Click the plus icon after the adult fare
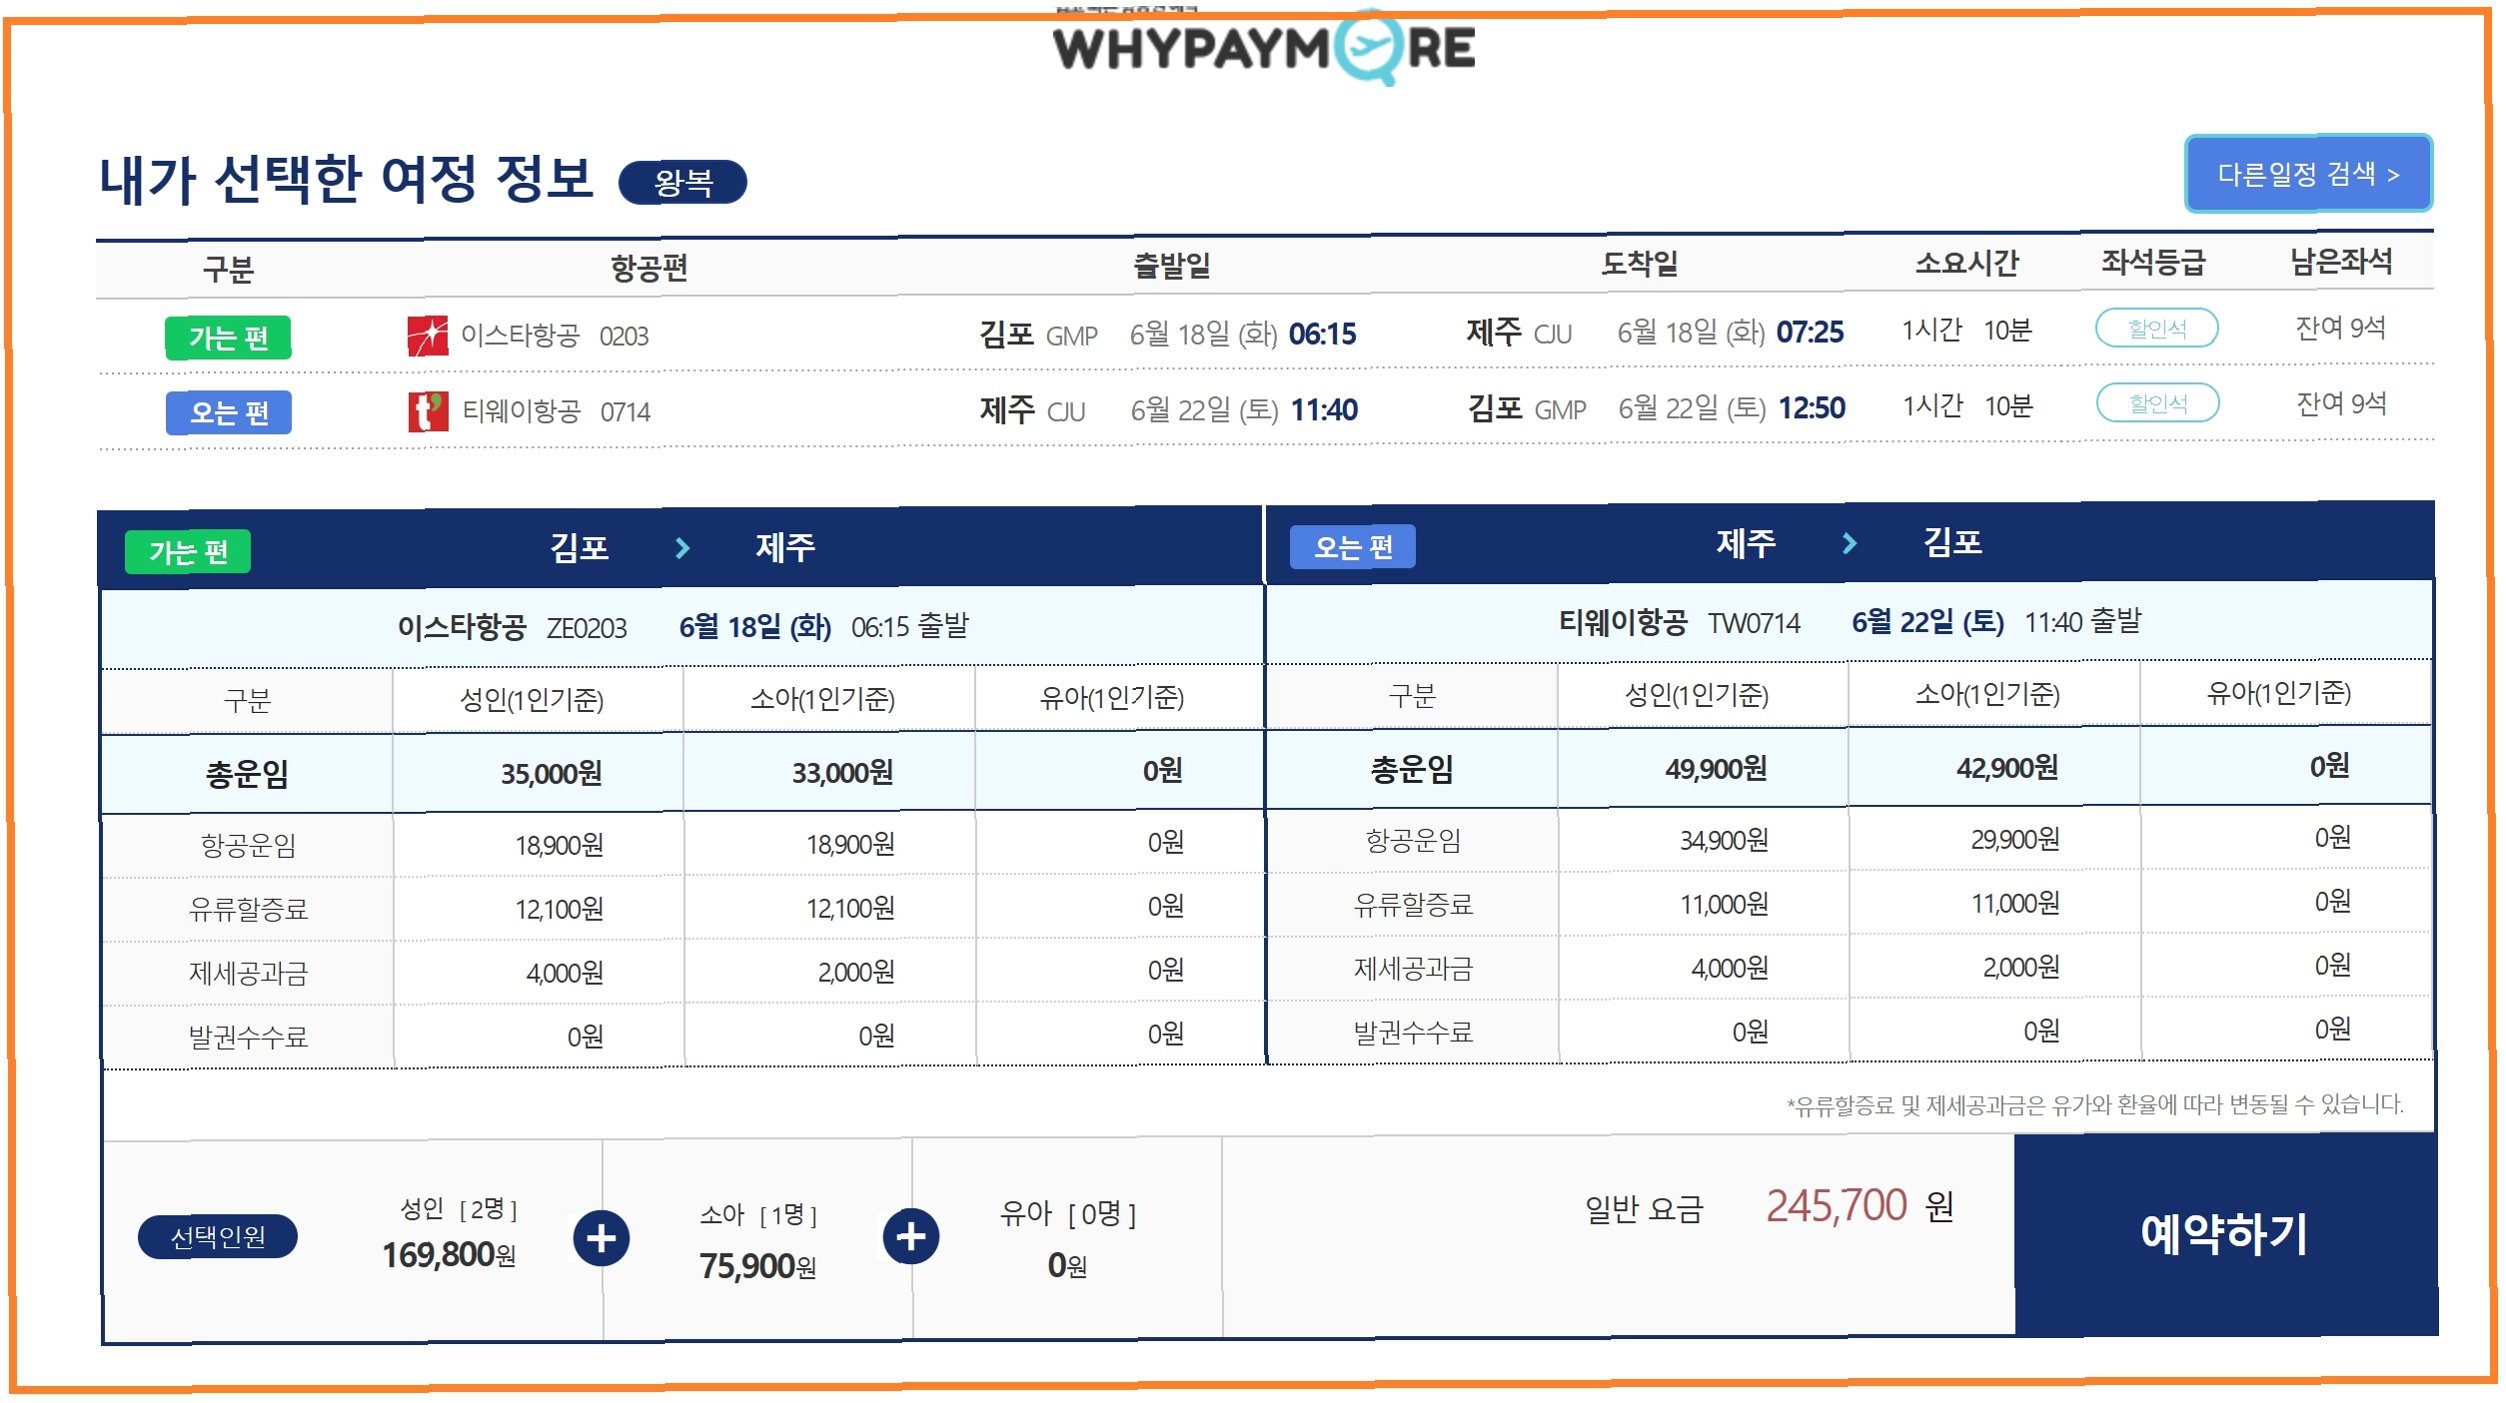2506x1403 pixels. coord(601,1238)
